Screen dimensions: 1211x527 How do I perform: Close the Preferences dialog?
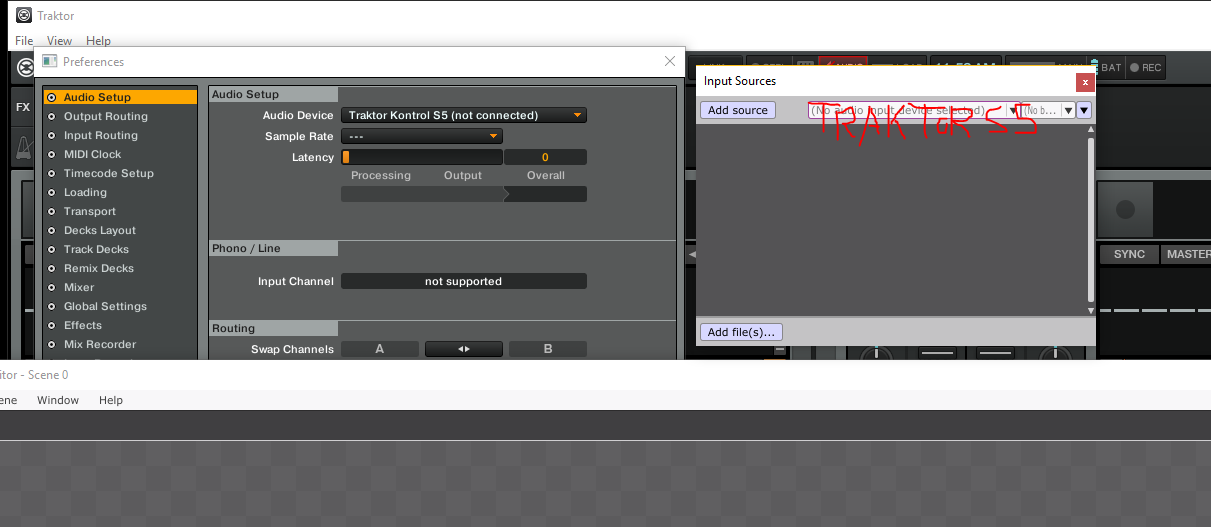(x=670, y=61)
